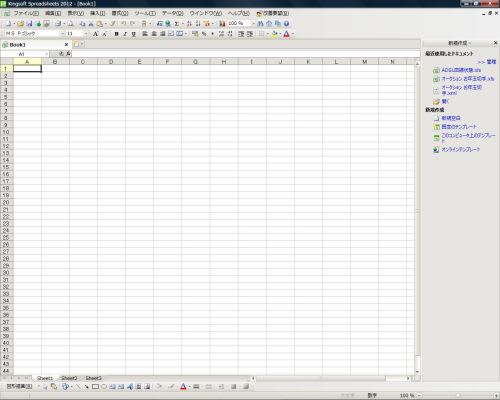Click the Italic formatting icon
The width and height of the screenshot is (500, 400).
[x=125, y=34]
